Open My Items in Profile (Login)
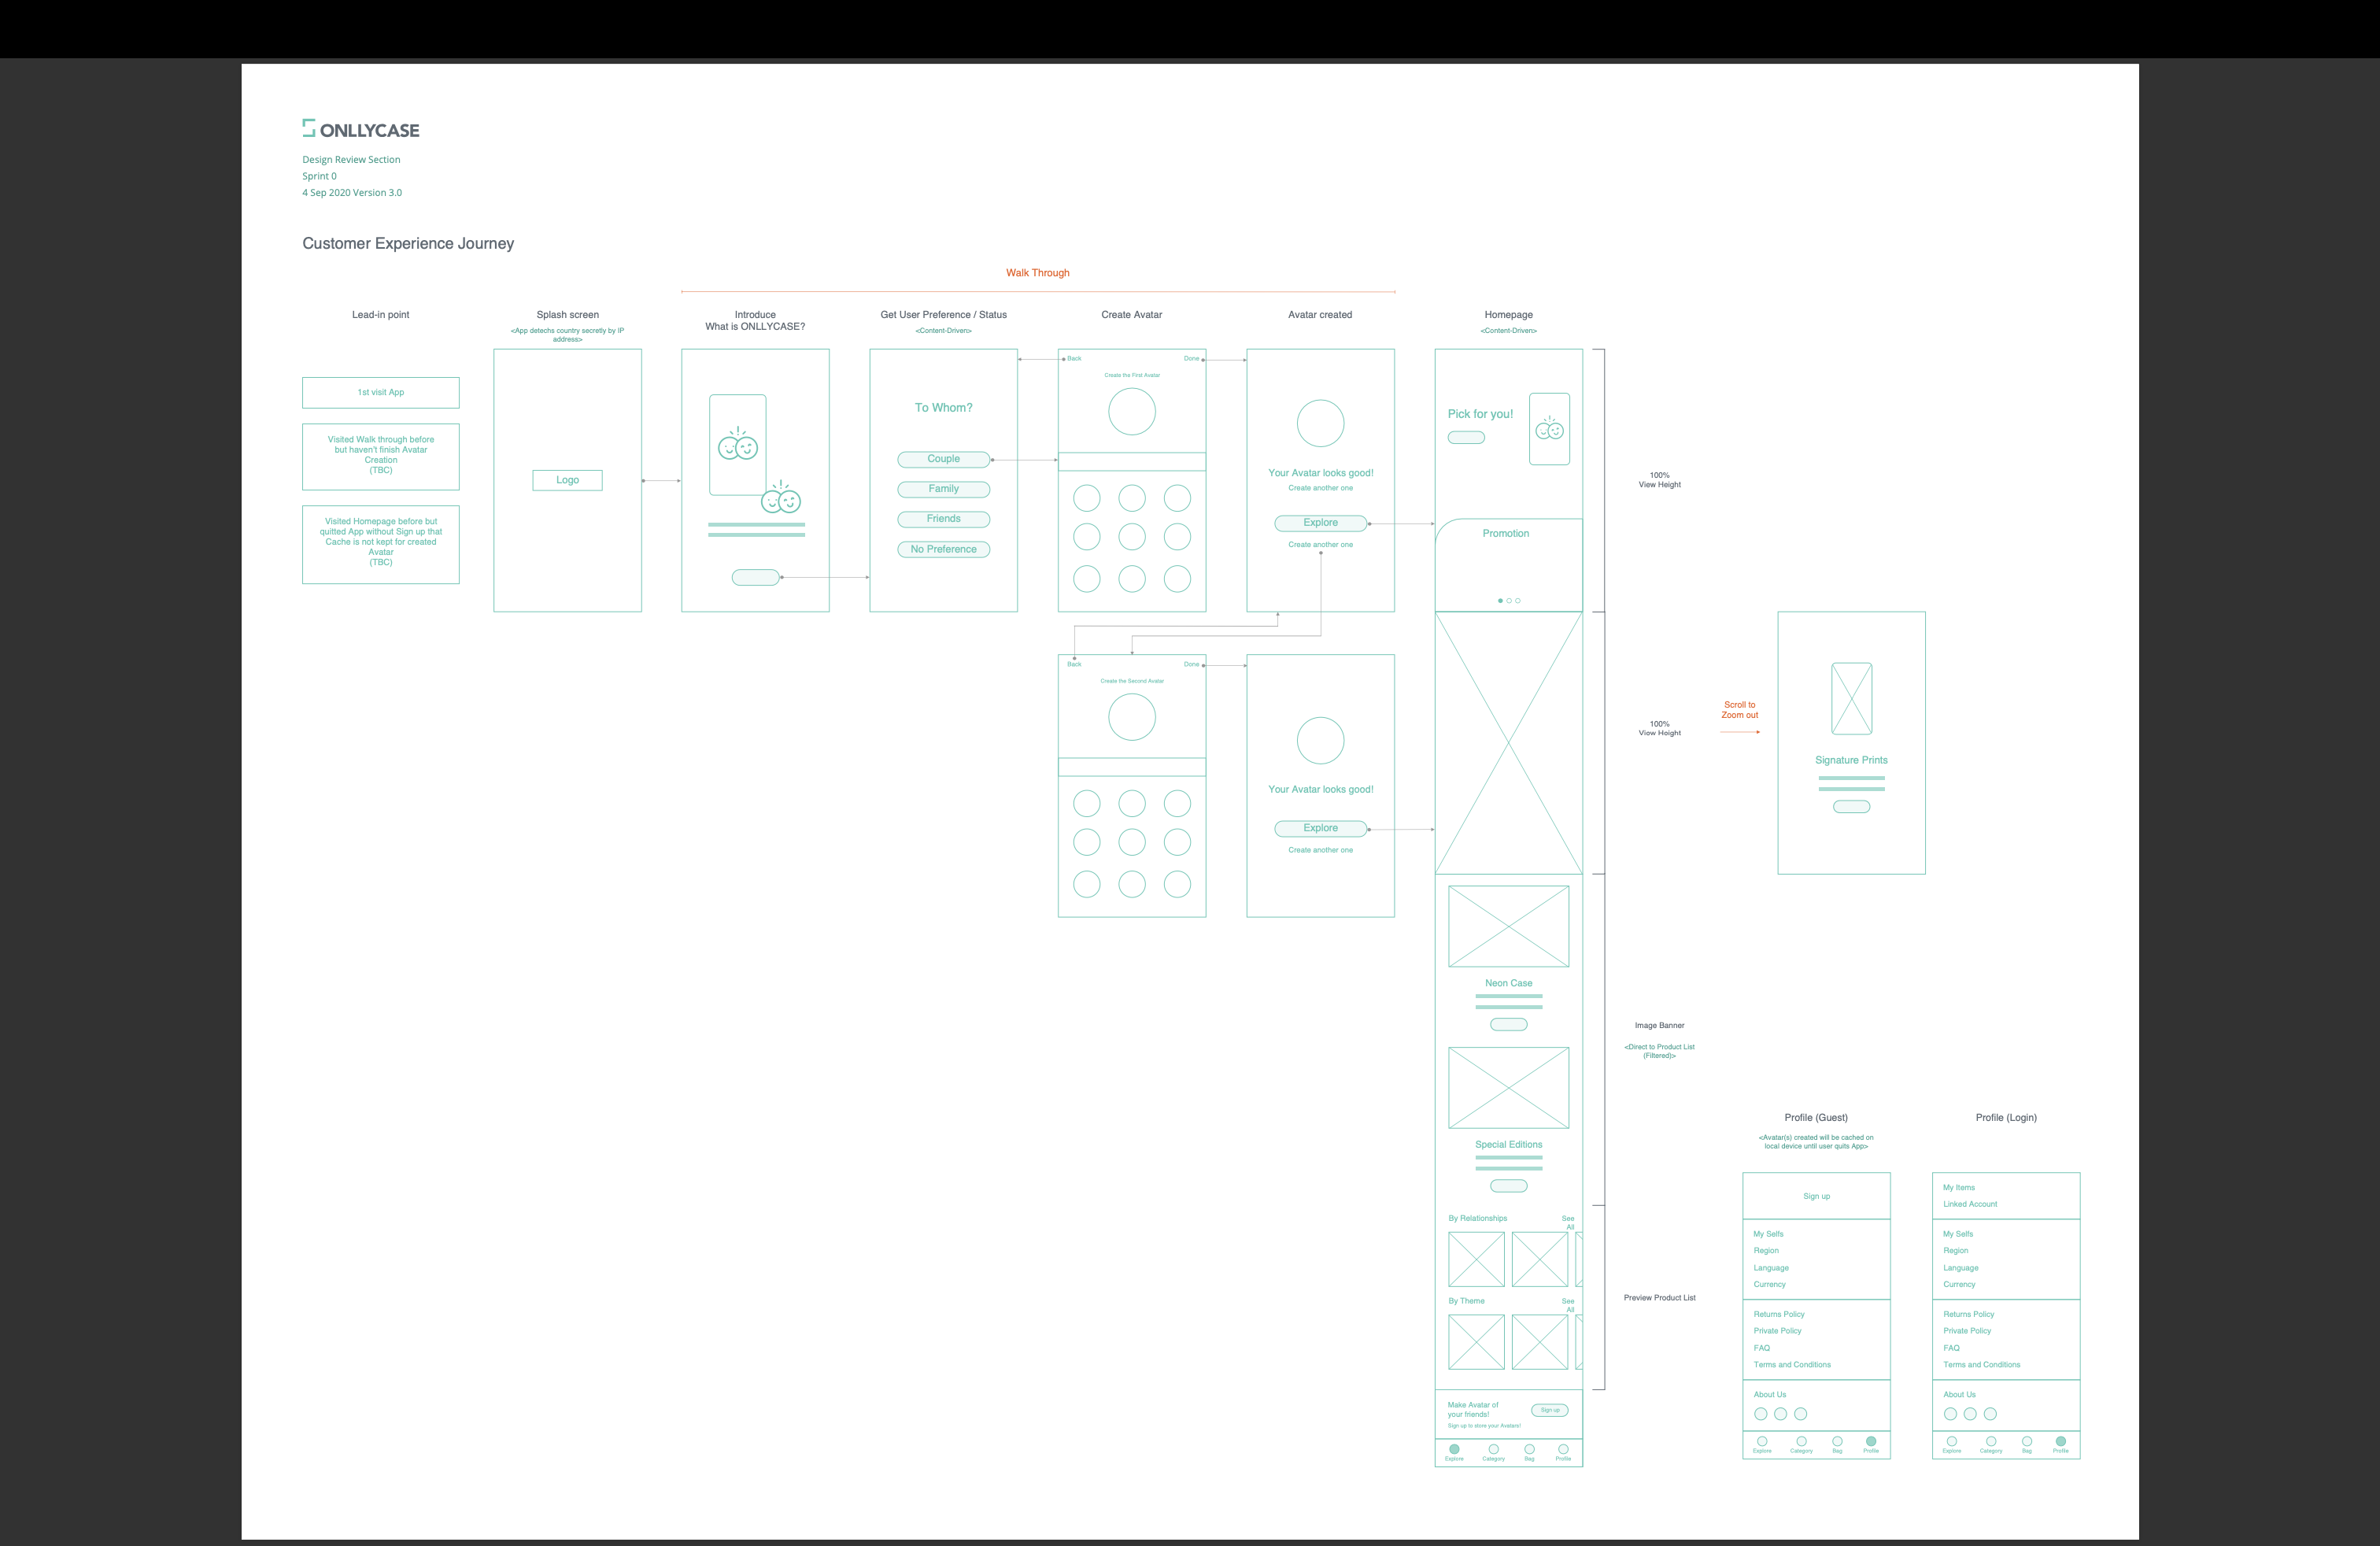Viewport: 2380px width, 1546px height. click(x=1958, y=1187)
